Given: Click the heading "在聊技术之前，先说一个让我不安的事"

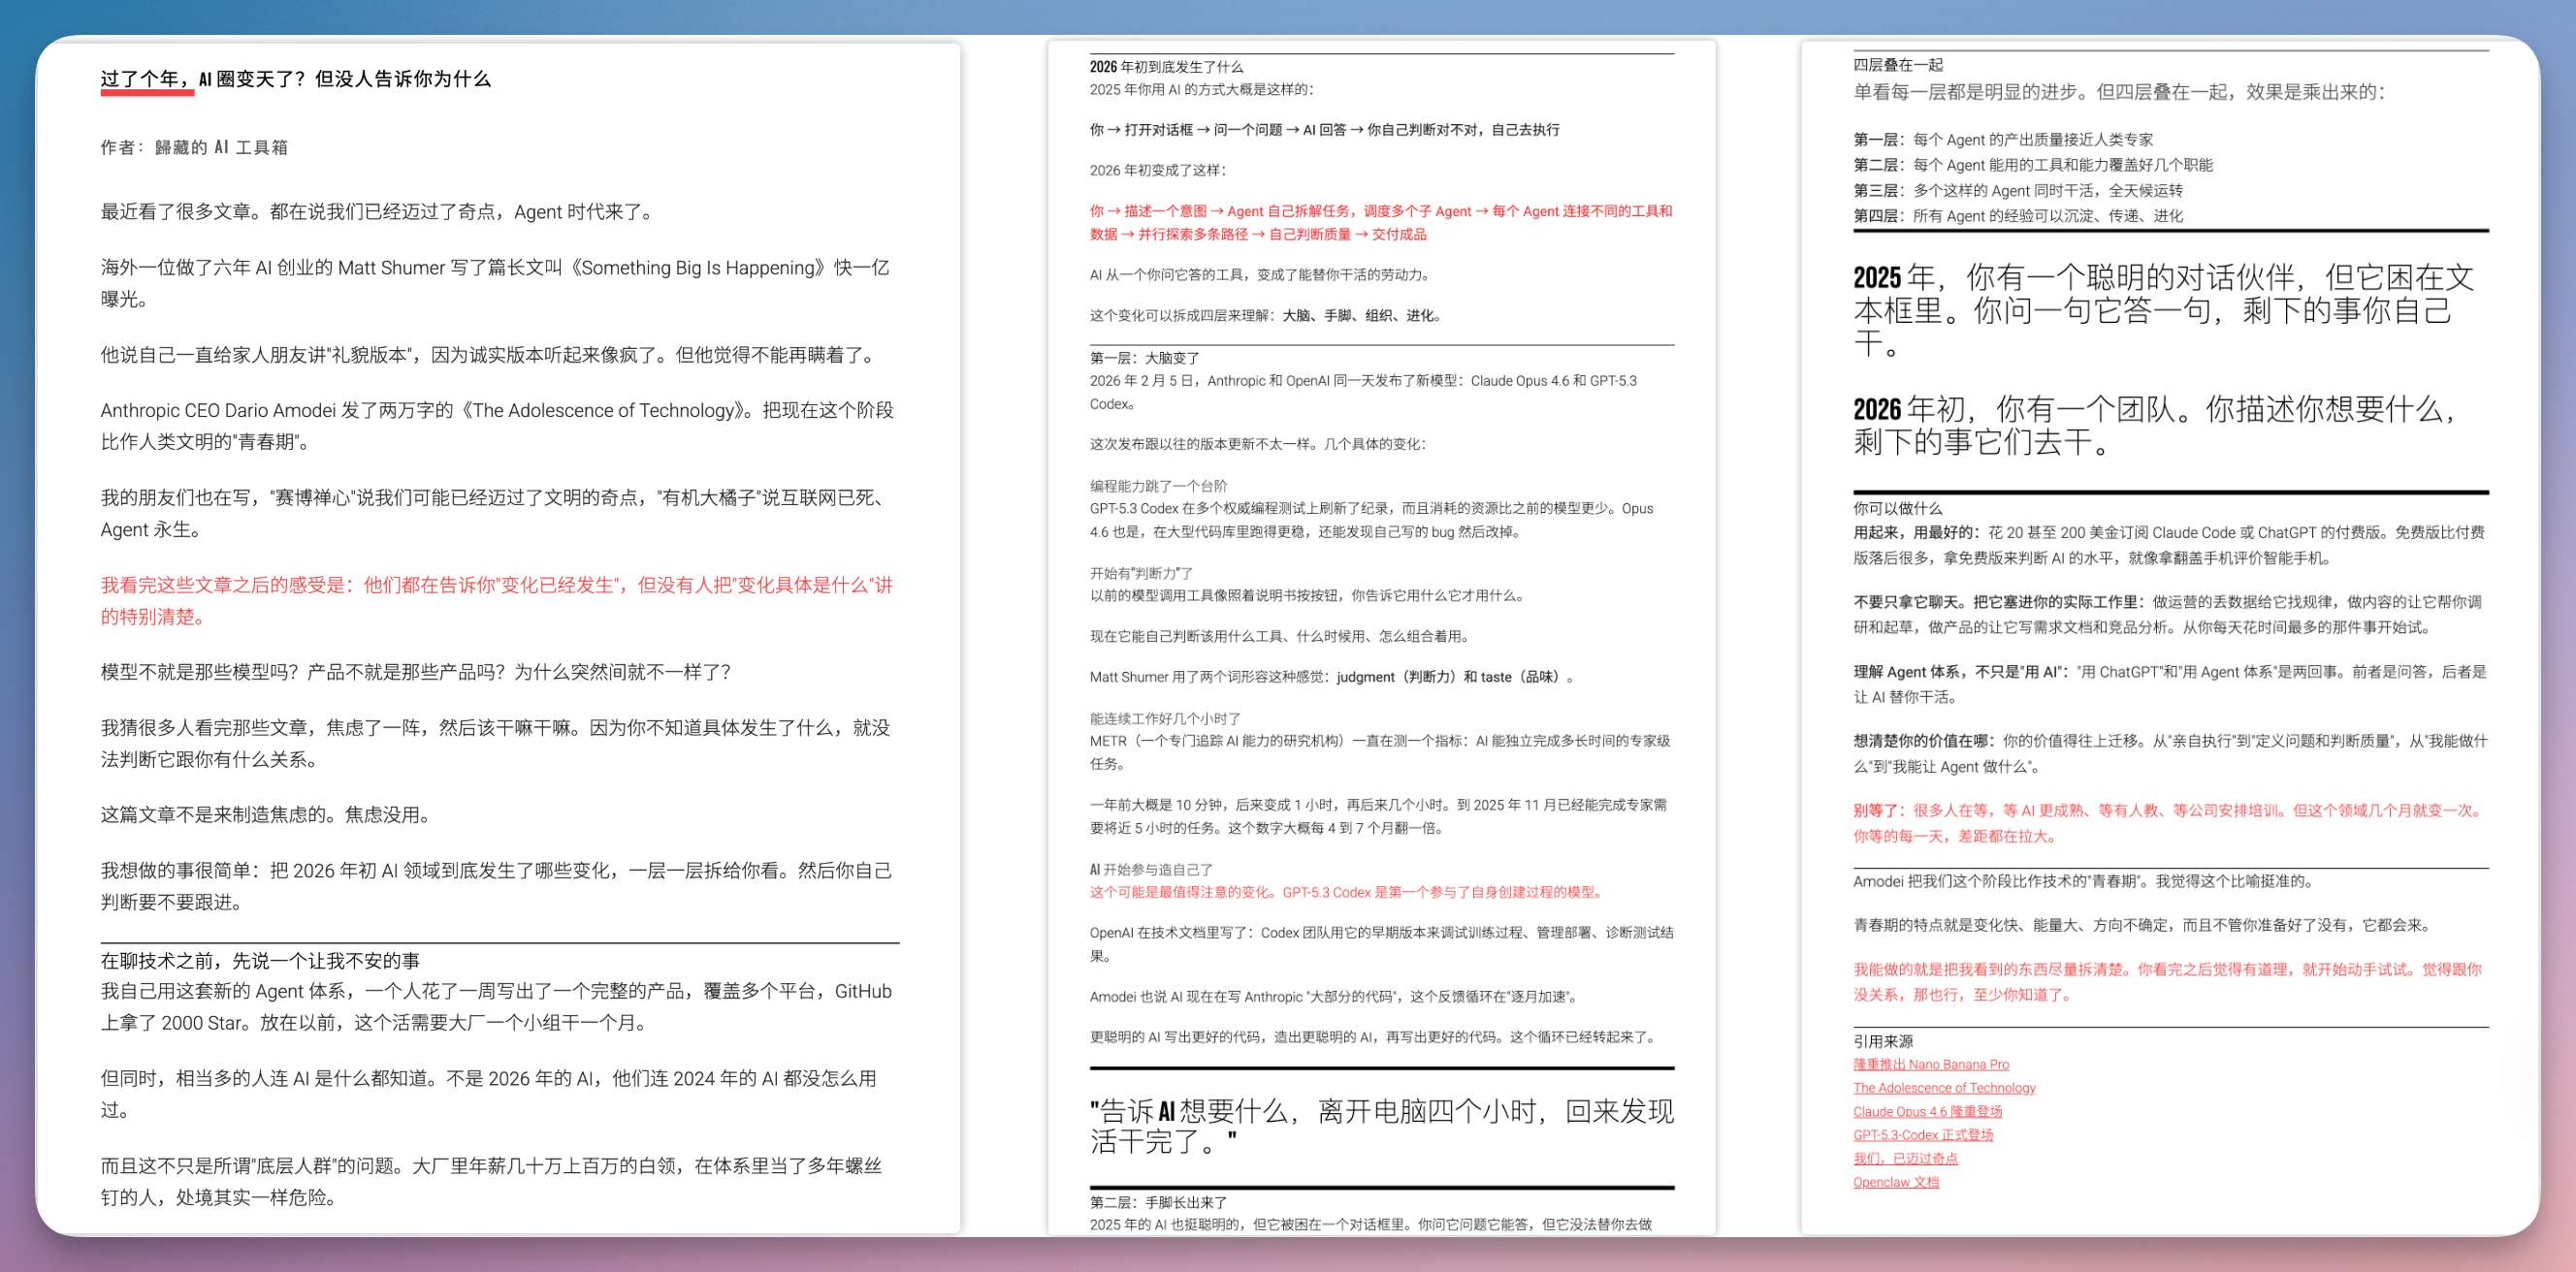Looking at the screenshot, I should 260,961.
